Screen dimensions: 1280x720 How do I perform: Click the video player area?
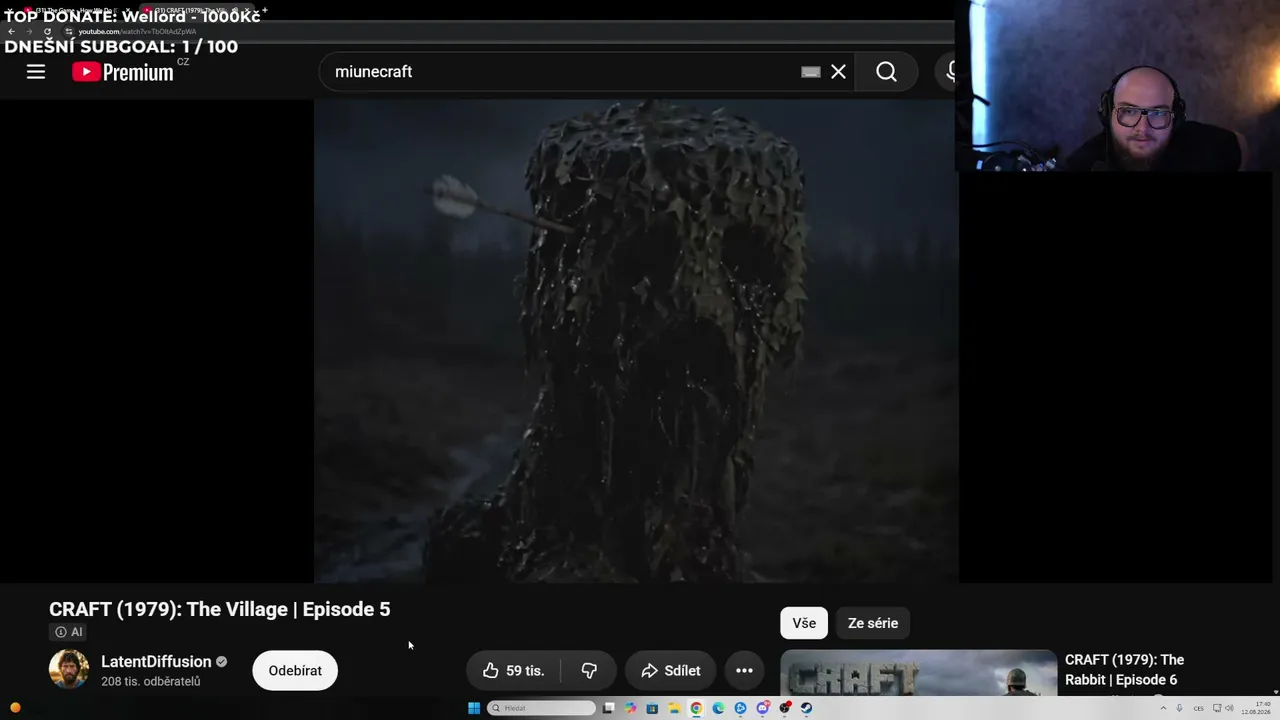click(636, 340)
